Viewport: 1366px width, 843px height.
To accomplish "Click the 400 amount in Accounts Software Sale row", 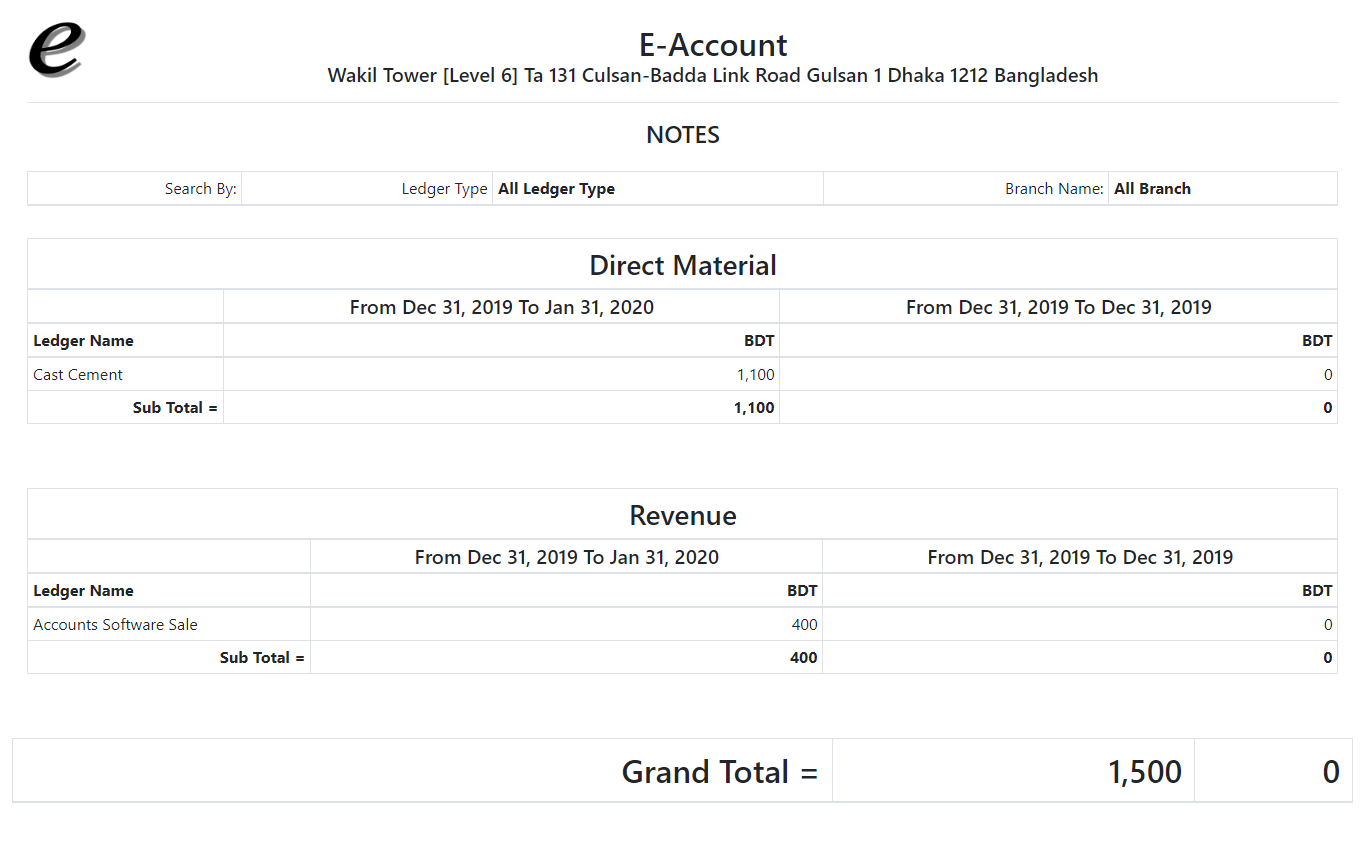I will coord(804,625).
